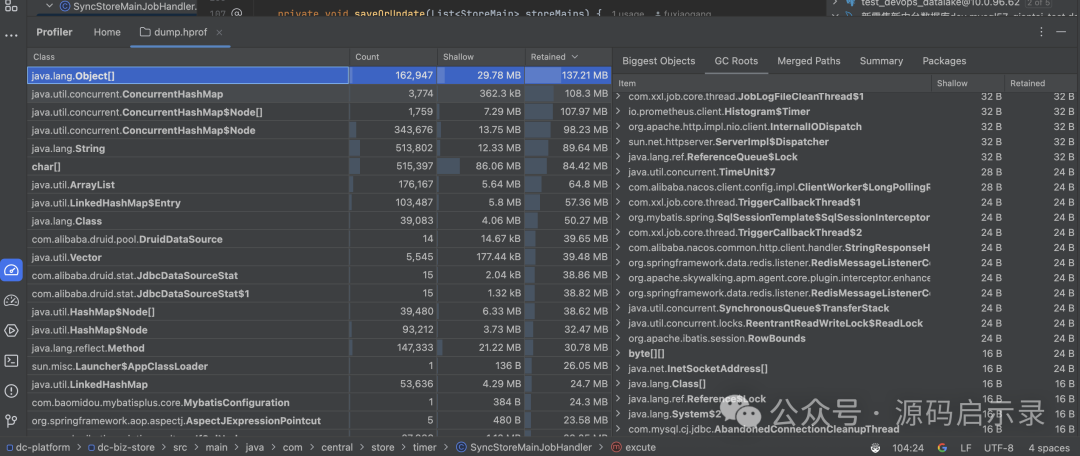Open the Biggest Objects tab
This screenshot has height=456, width=1080.
[x=658, y=61]
